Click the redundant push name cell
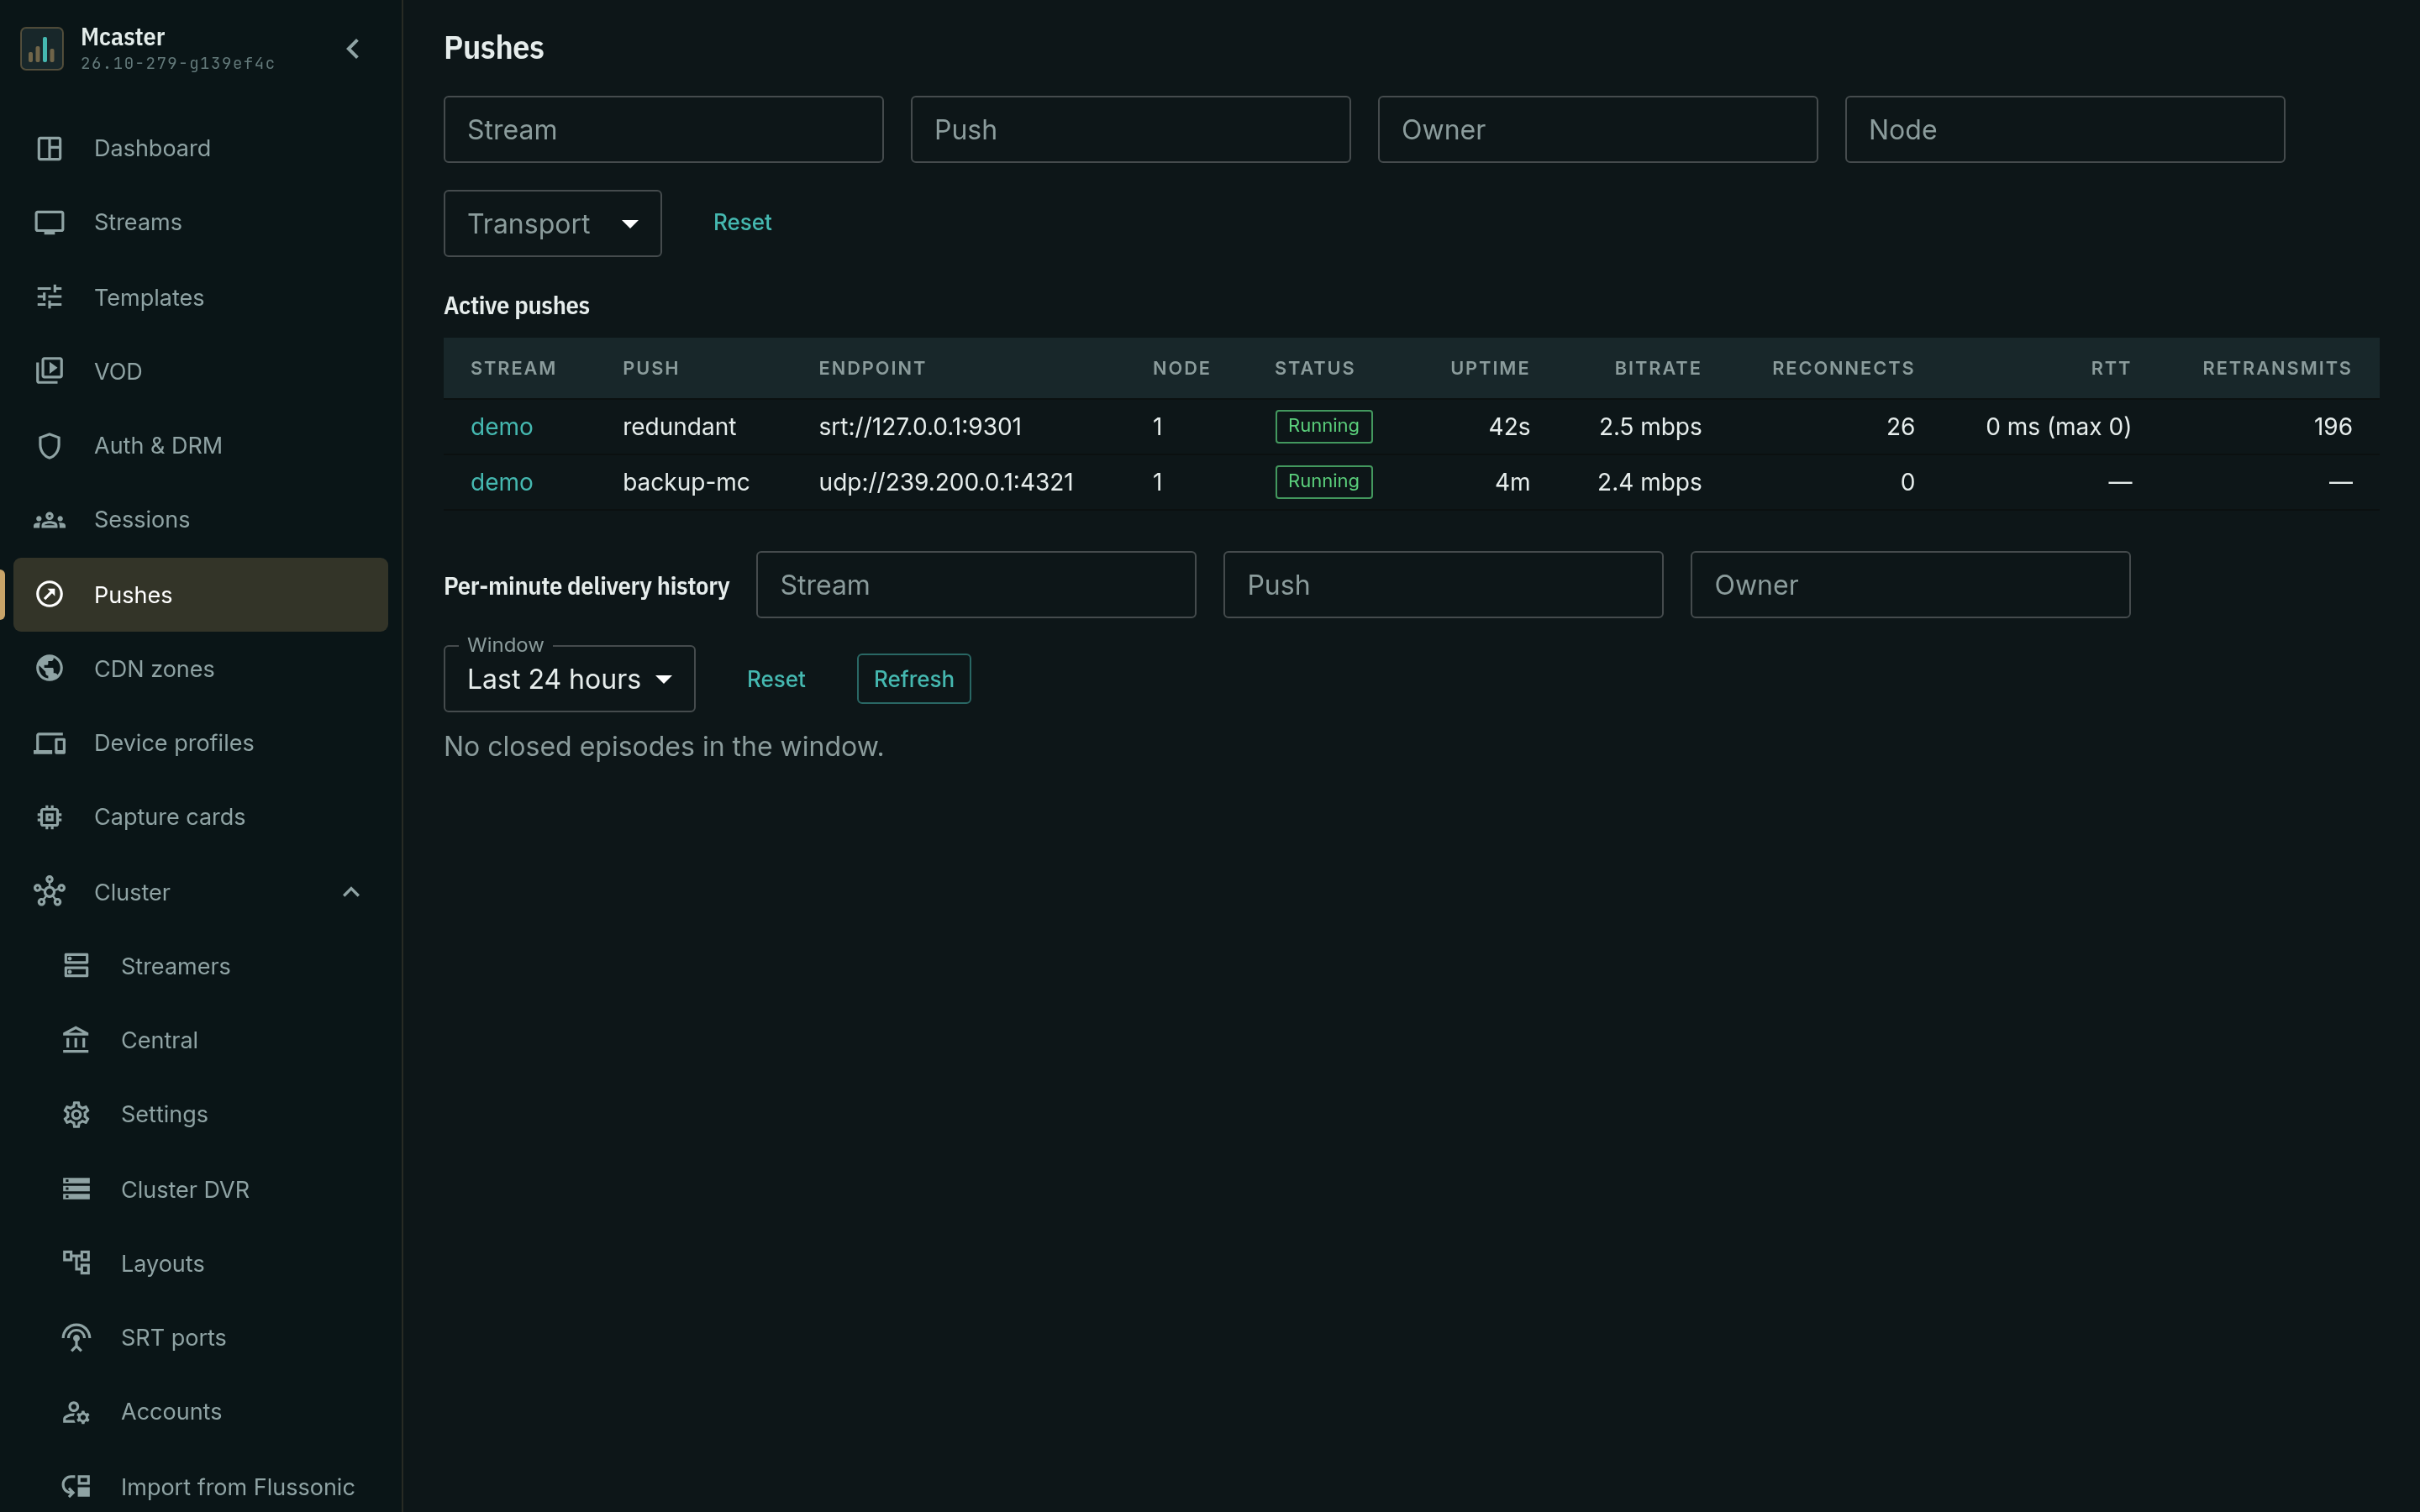Viewport: 2420px width, 1512px height. (679, 426)
